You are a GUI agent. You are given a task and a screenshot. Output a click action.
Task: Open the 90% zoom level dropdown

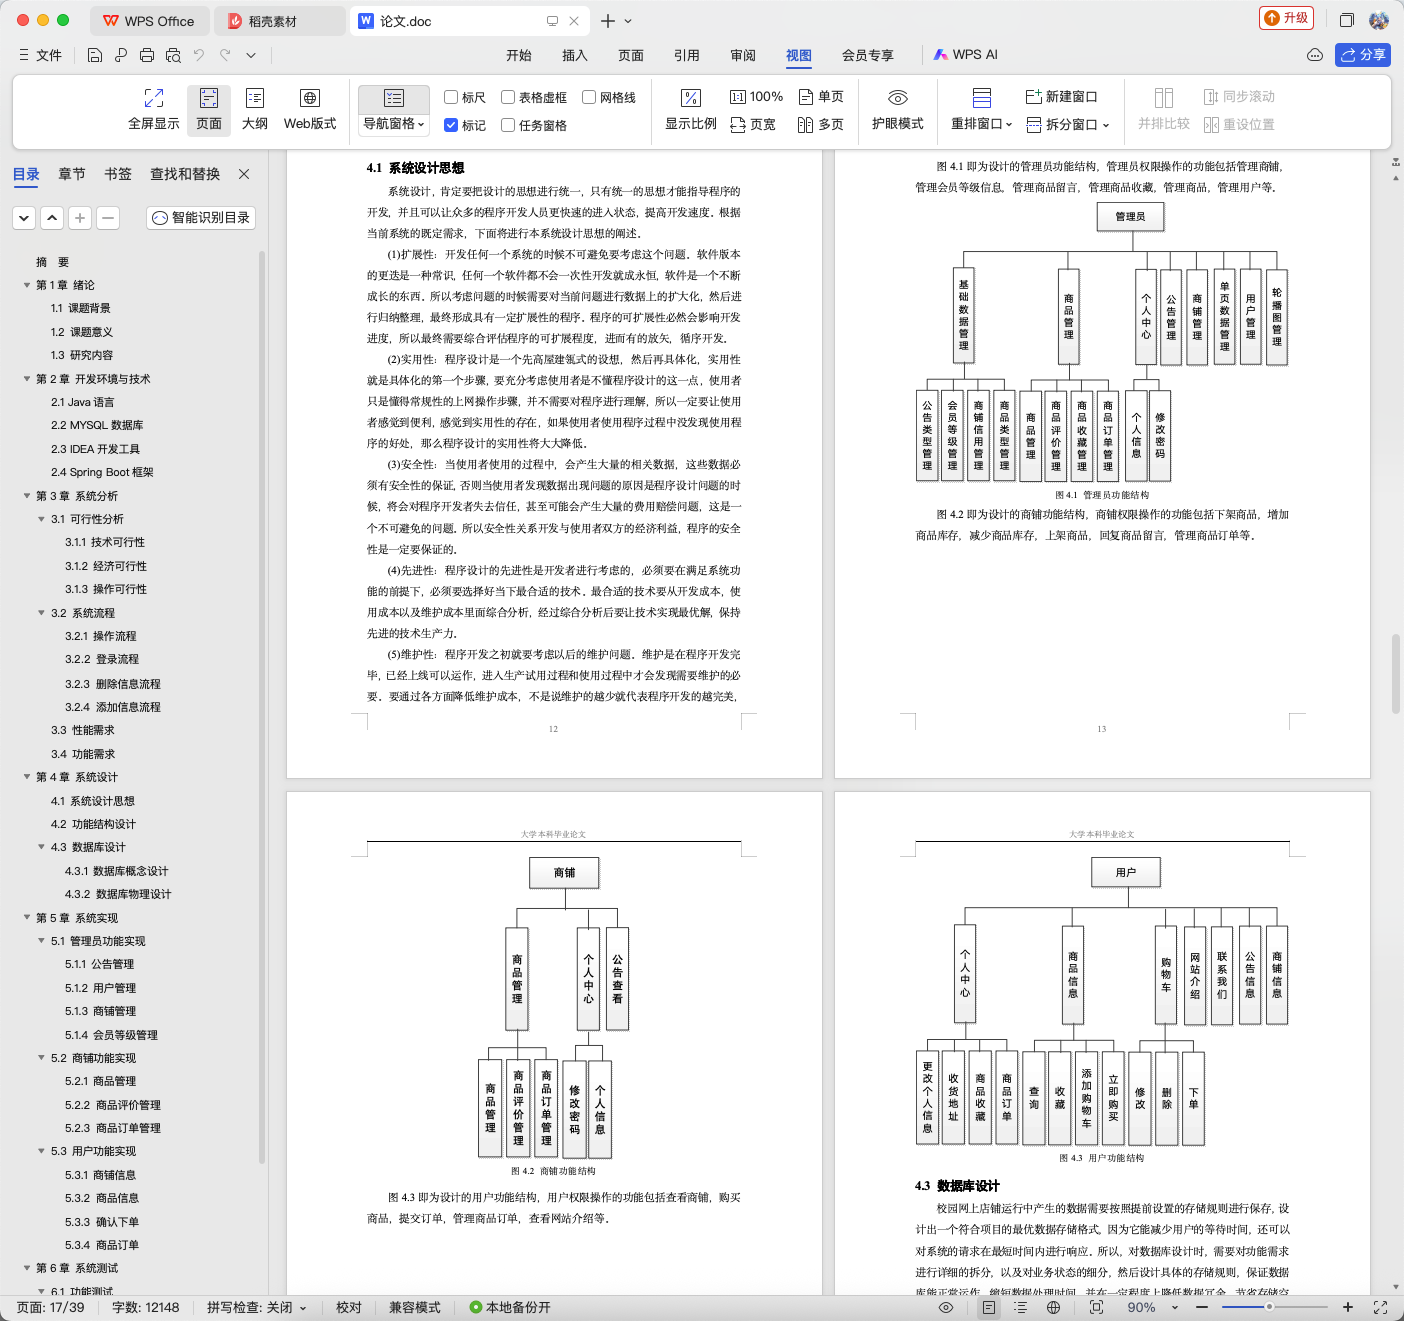tap(1174, 1307)
